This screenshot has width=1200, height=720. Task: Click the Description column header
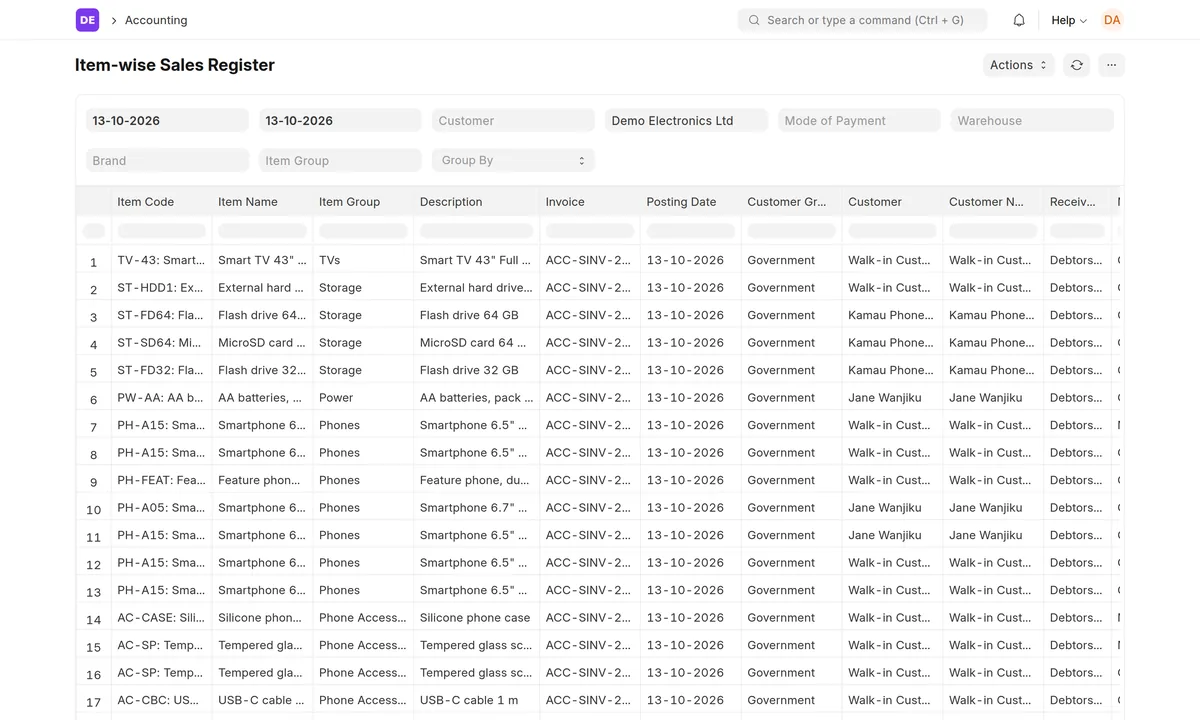pos(476,201)
